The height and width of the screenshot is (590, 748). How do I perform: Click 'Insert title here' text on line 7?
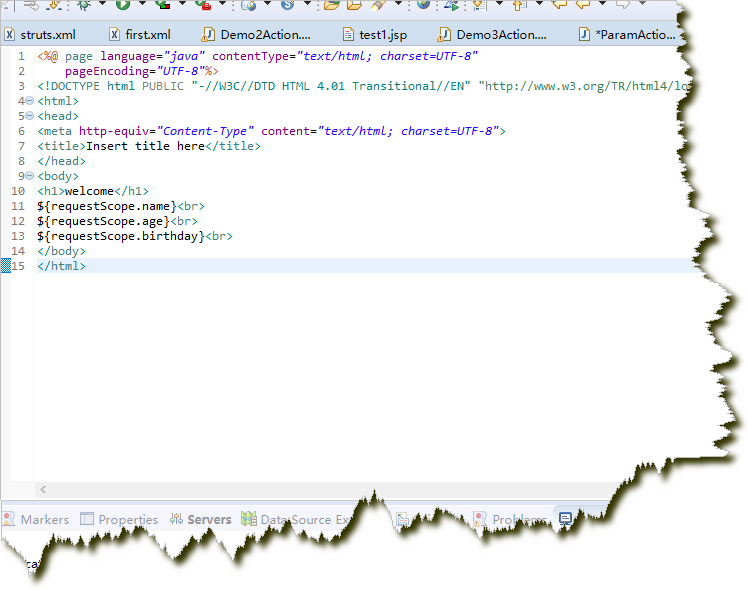coord(145,146)
